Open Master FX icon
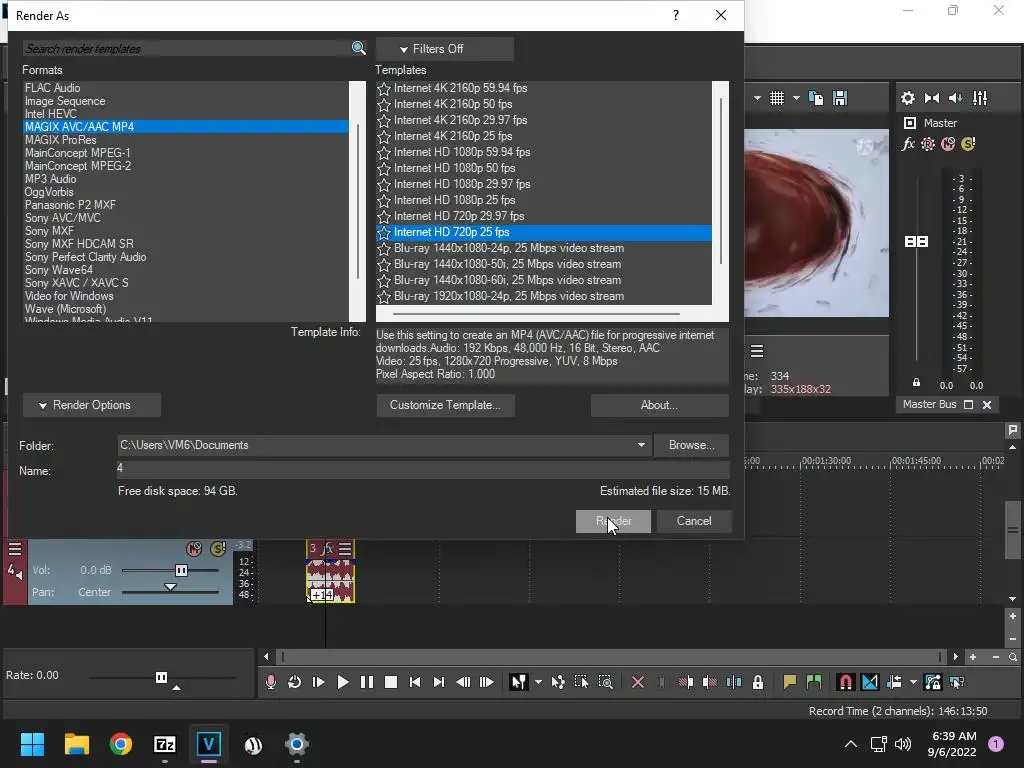Viewport: 1024px width, 768px height. (908, 144)
